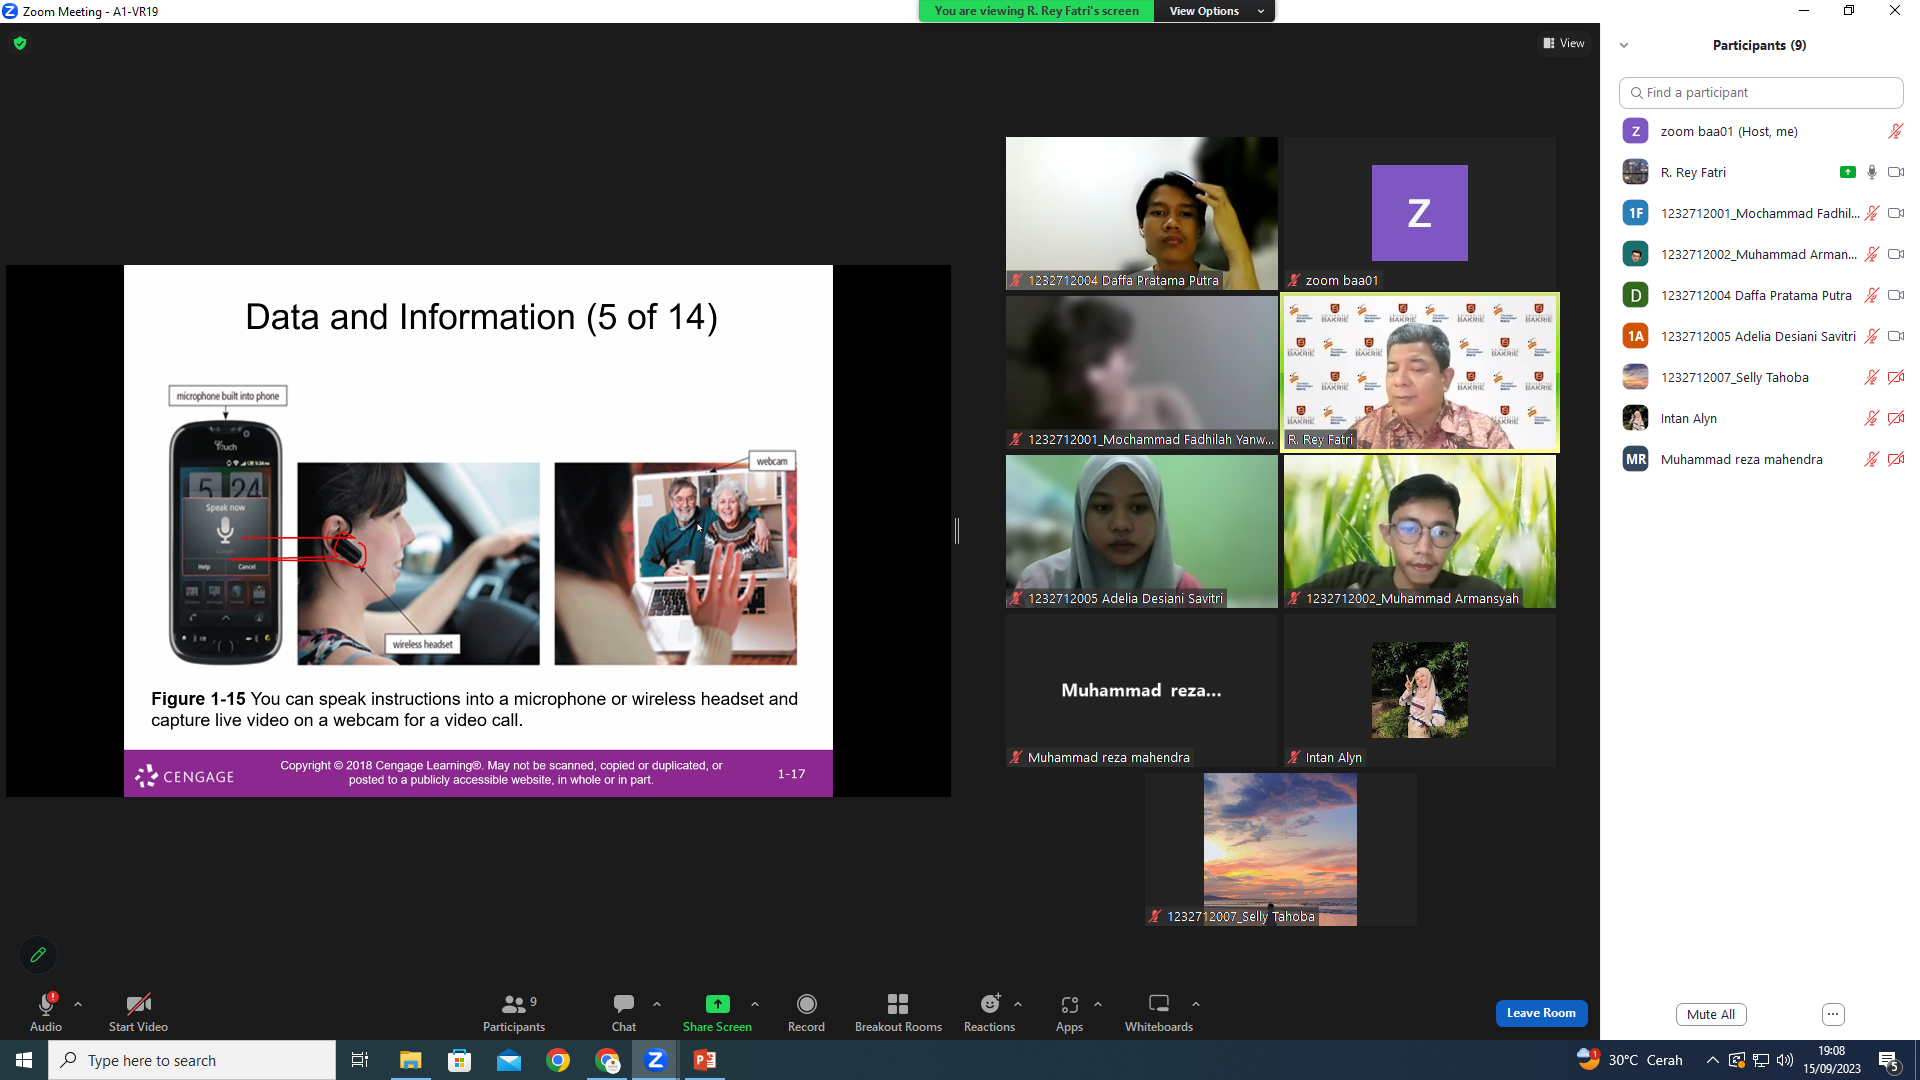The width and height of the screenshot is (1920, 1080).
Task: Click the green encryption shield icon
Action: (20, 43)
